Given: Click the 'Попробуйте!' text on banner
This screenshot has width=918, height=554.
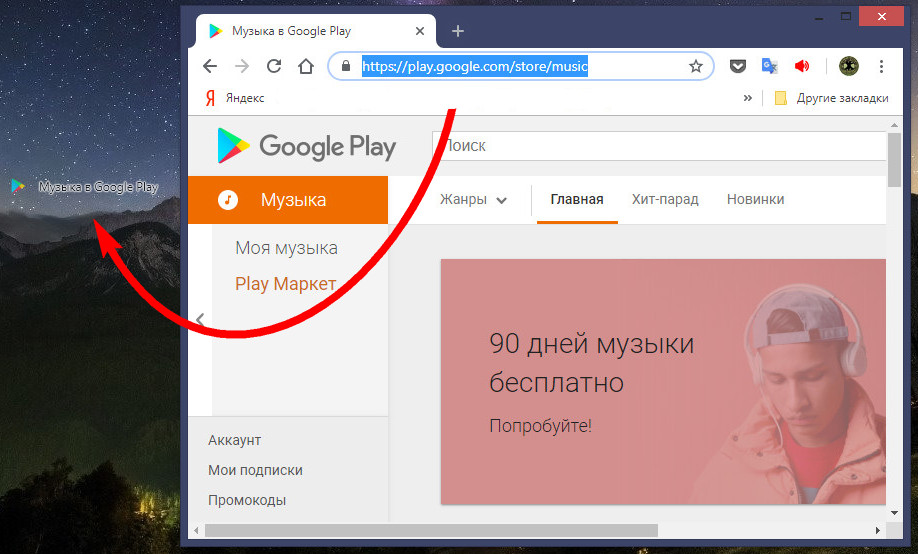Looking at the screenshot, I should click(540, 426).
